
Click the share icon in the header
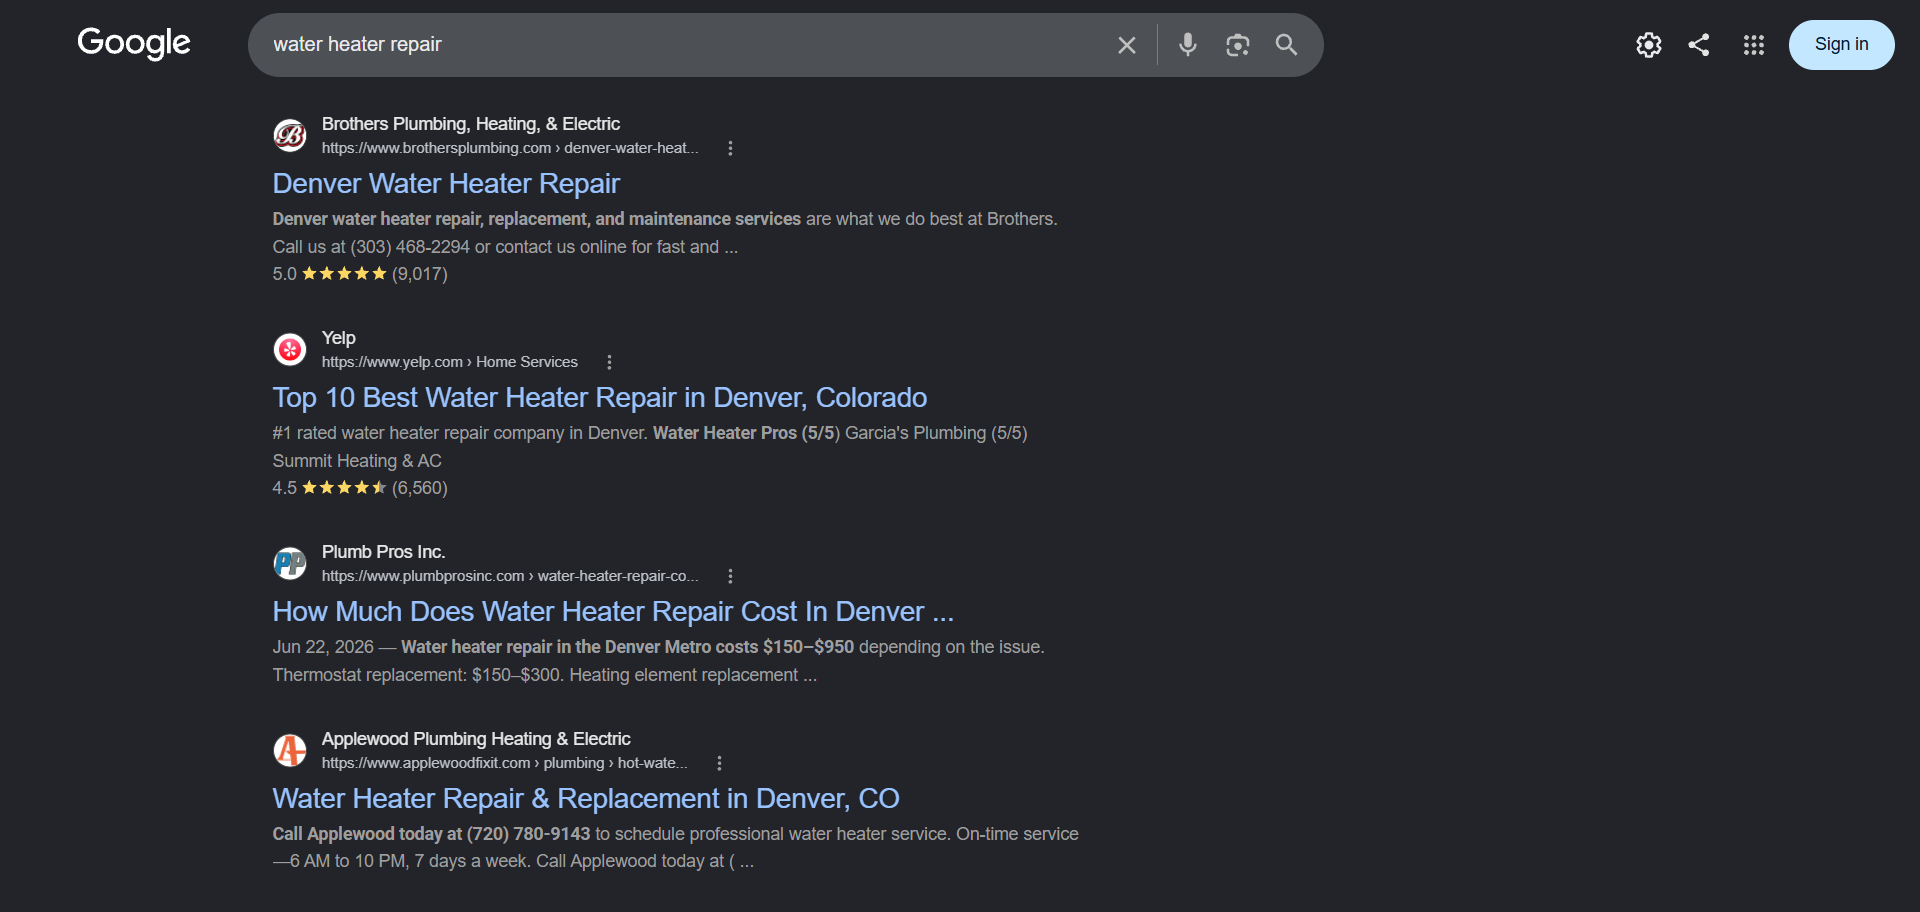[1699, 45]
